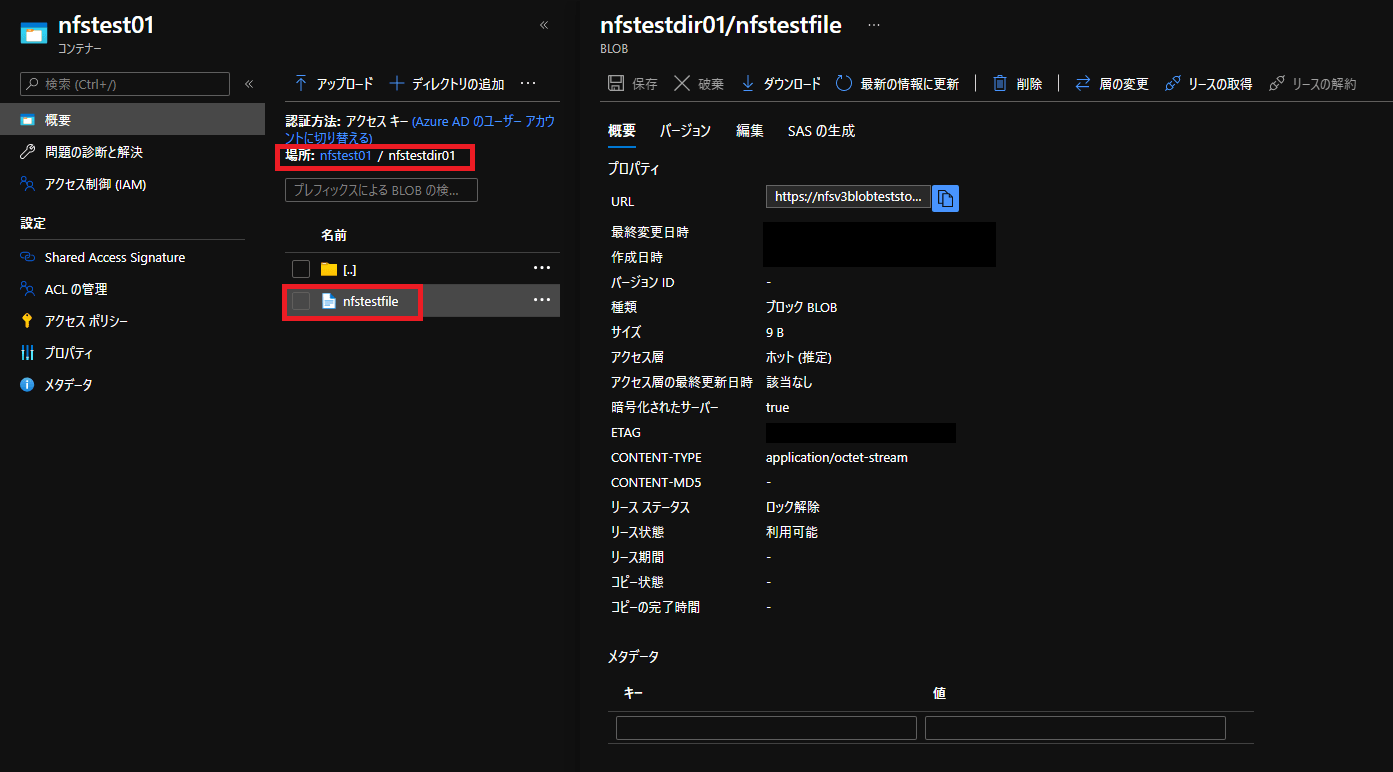Click the sidebar search box 検索 (Ctrl+/)

pos(125,84)
